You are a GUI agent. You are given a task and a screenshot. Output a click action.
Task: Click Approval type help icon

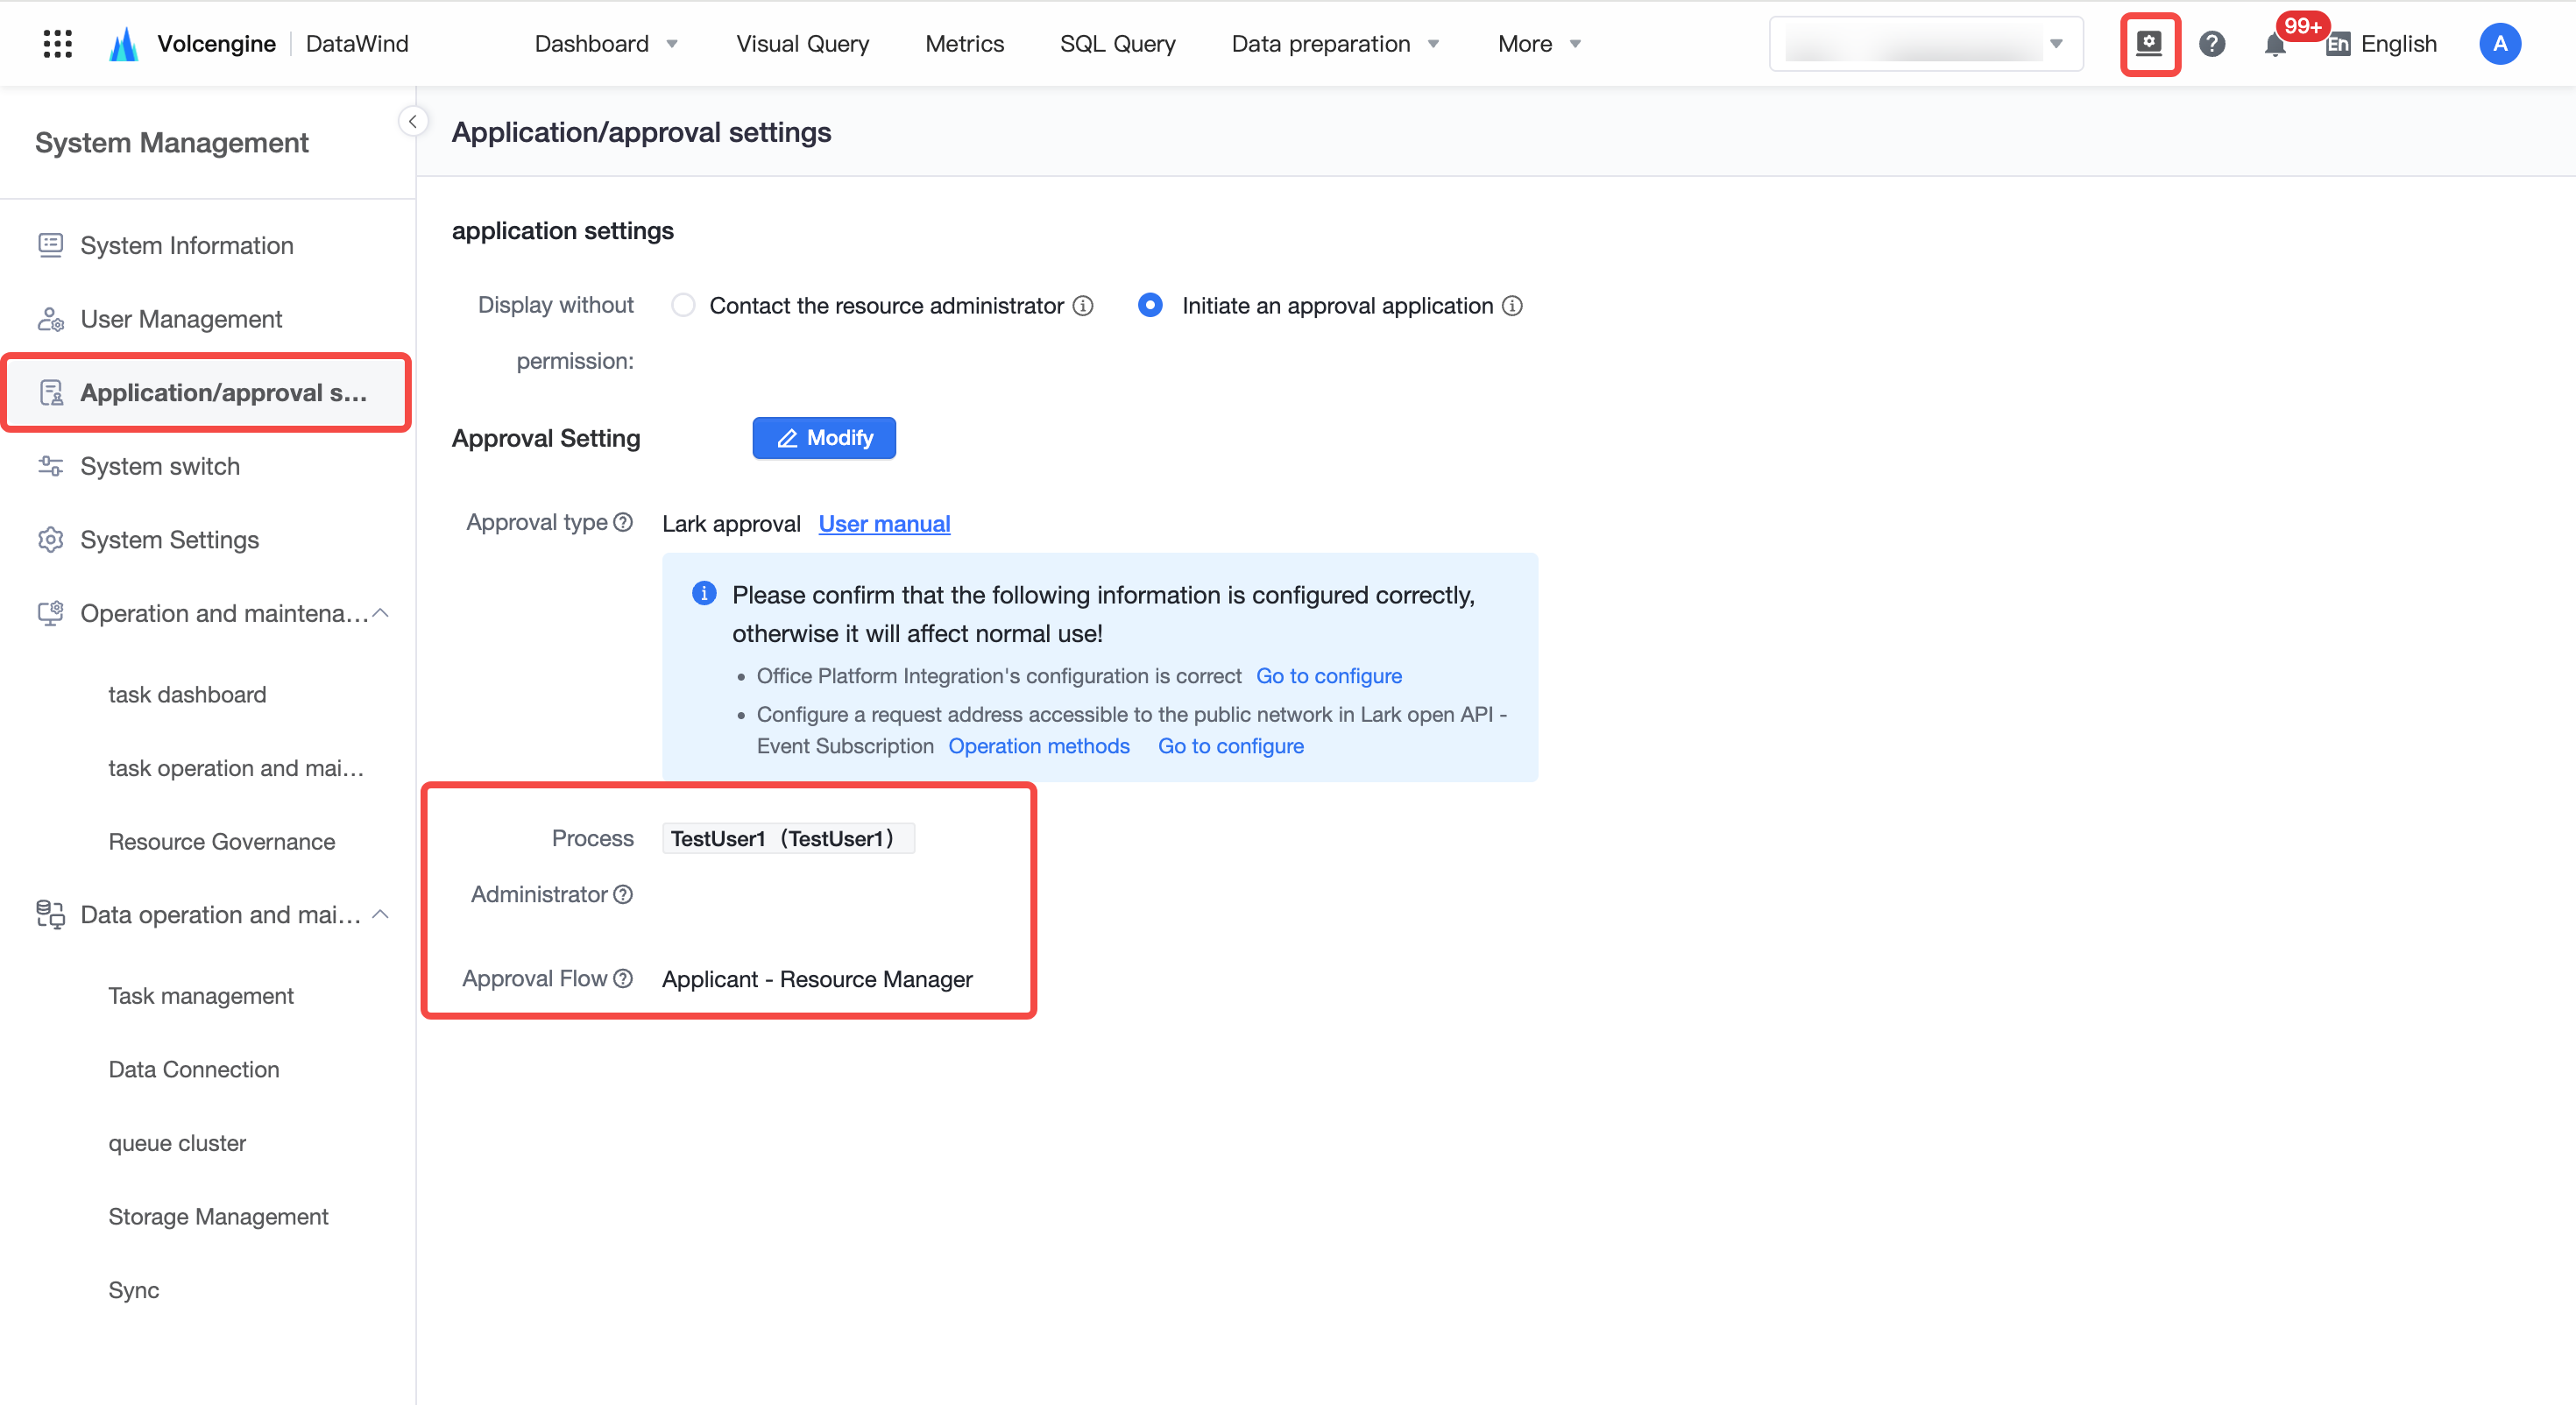(x=623, y=523)
